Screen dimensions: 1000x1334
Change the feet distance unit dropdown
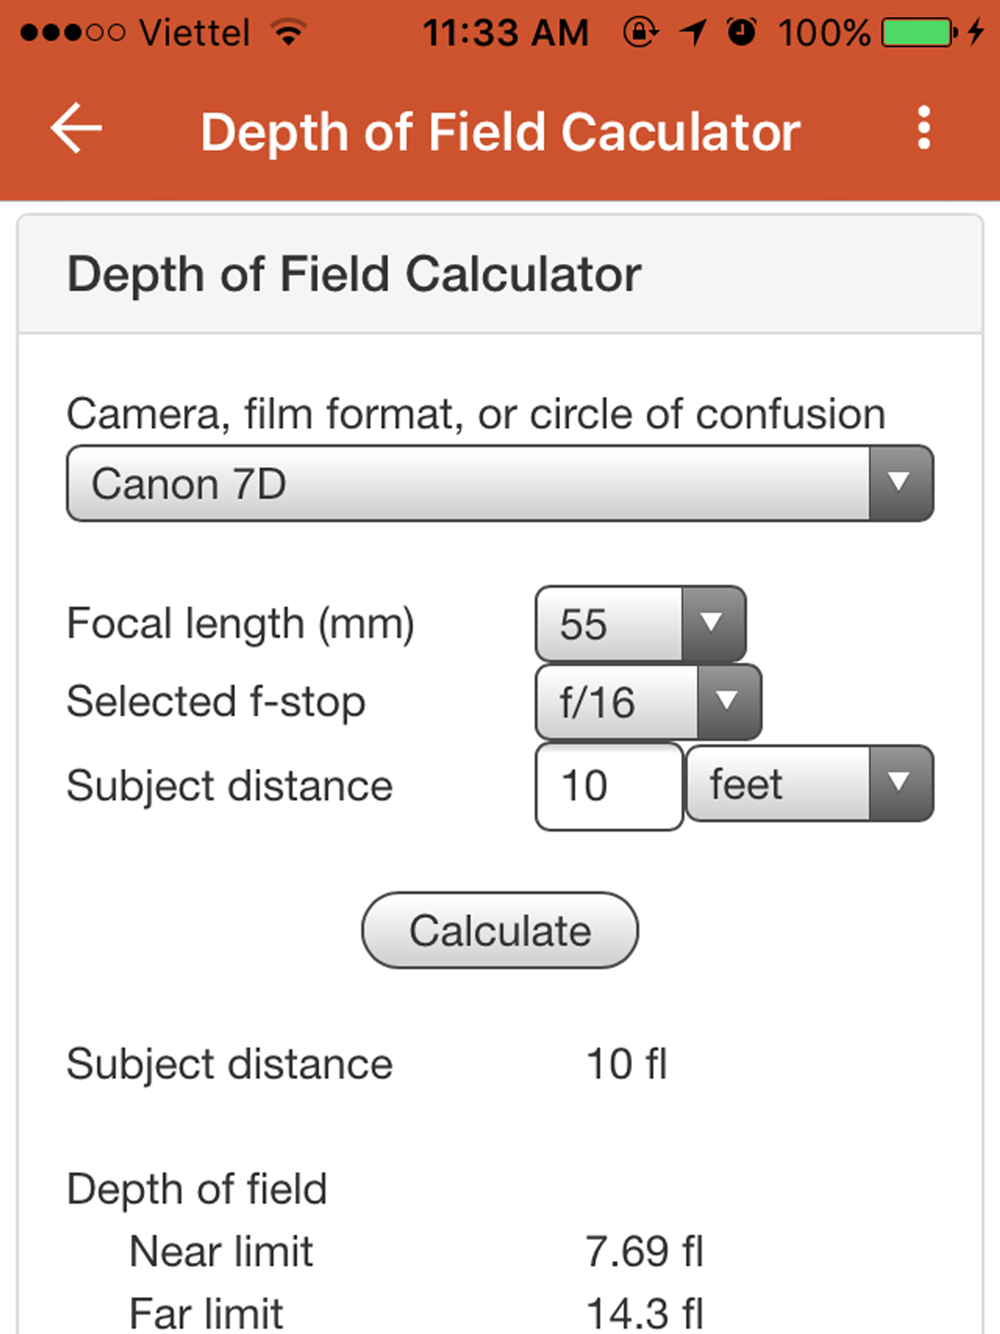coord(810,784)
